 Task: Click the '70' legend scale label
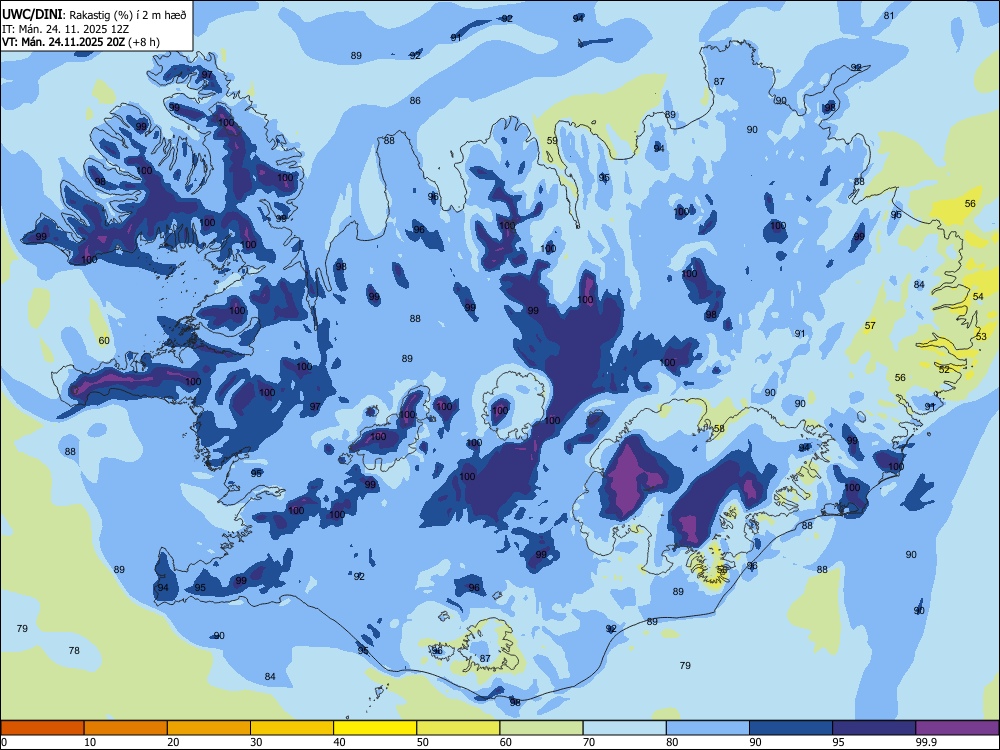coord(589,742)
